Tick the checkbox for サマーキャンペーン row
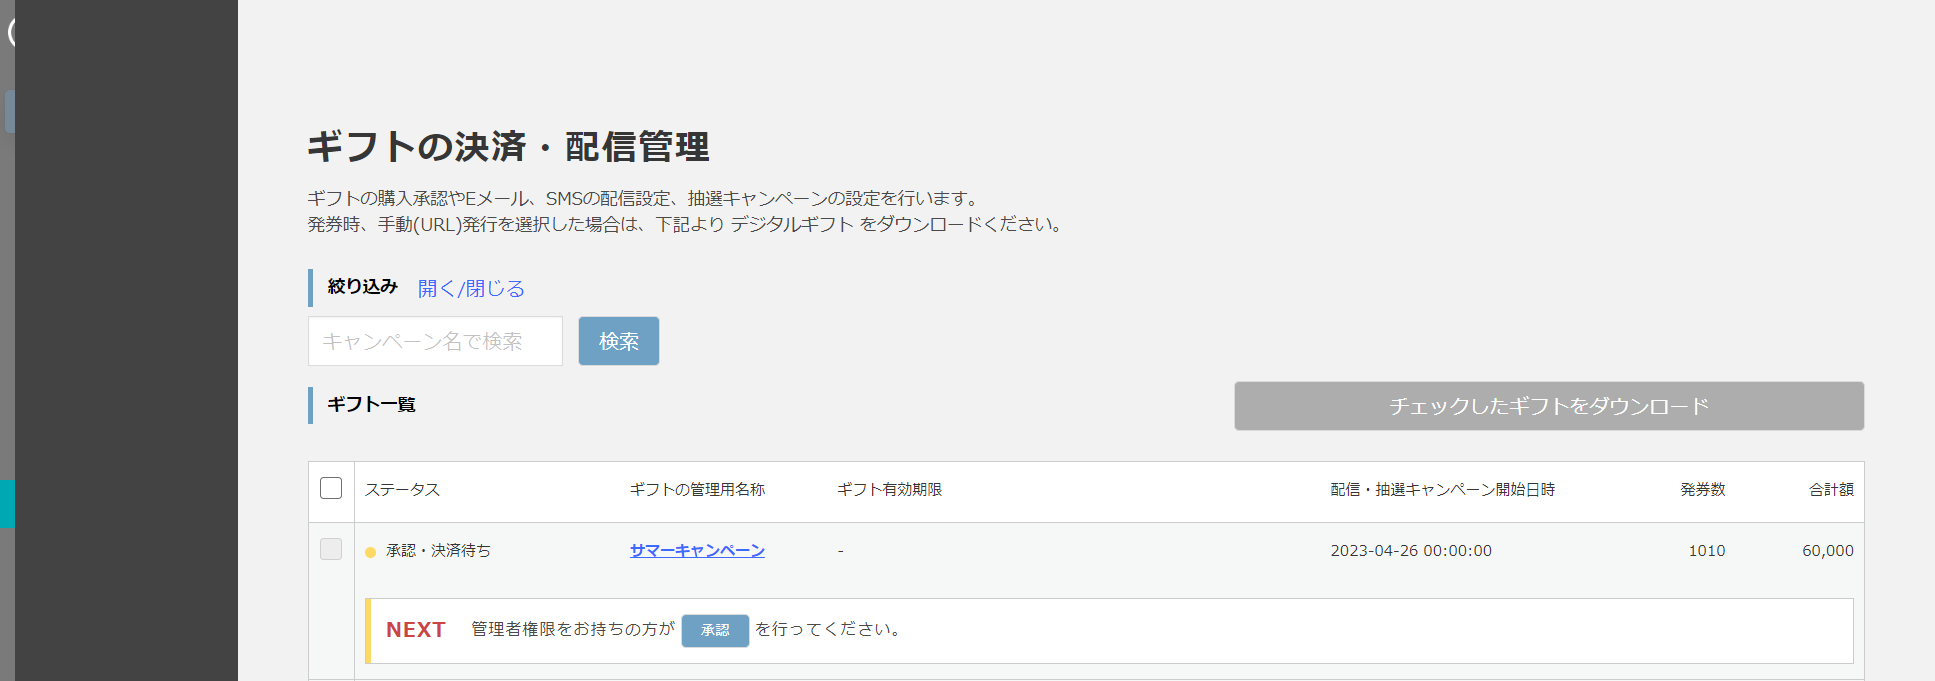This screenshot has width=1935, height=681. tap(331, 549)
